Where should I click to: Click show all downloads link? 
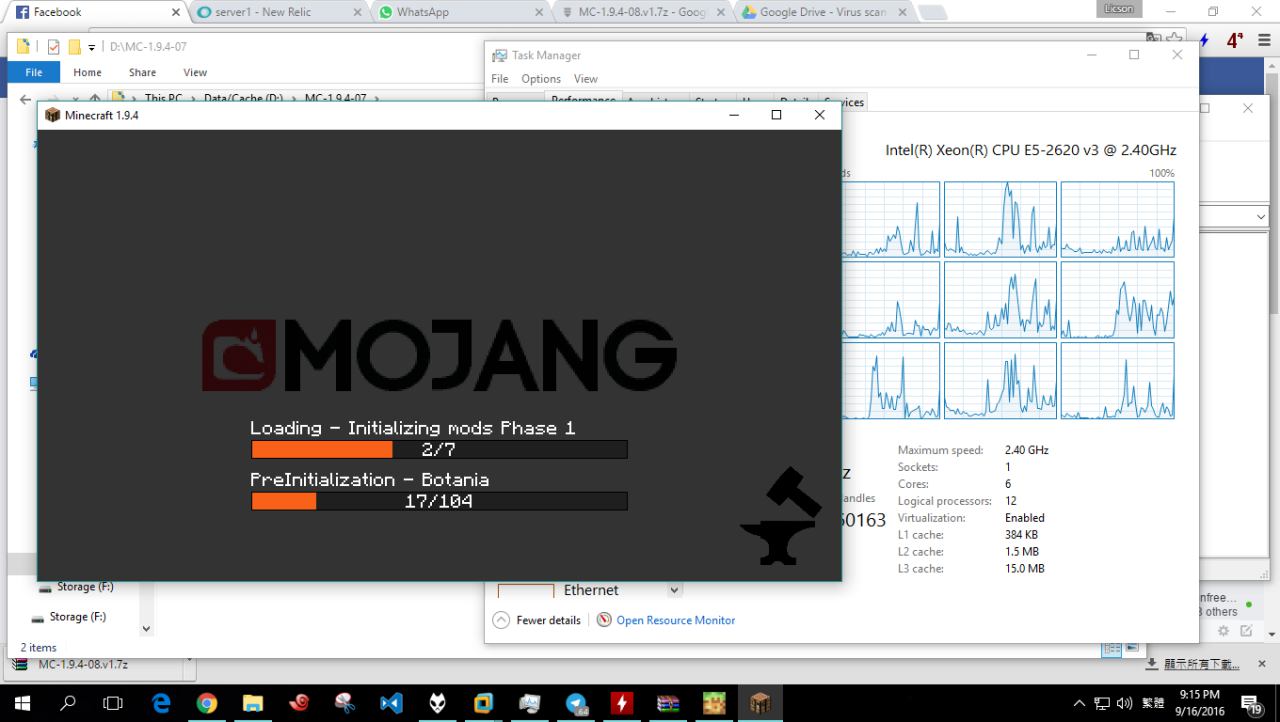1201,665
